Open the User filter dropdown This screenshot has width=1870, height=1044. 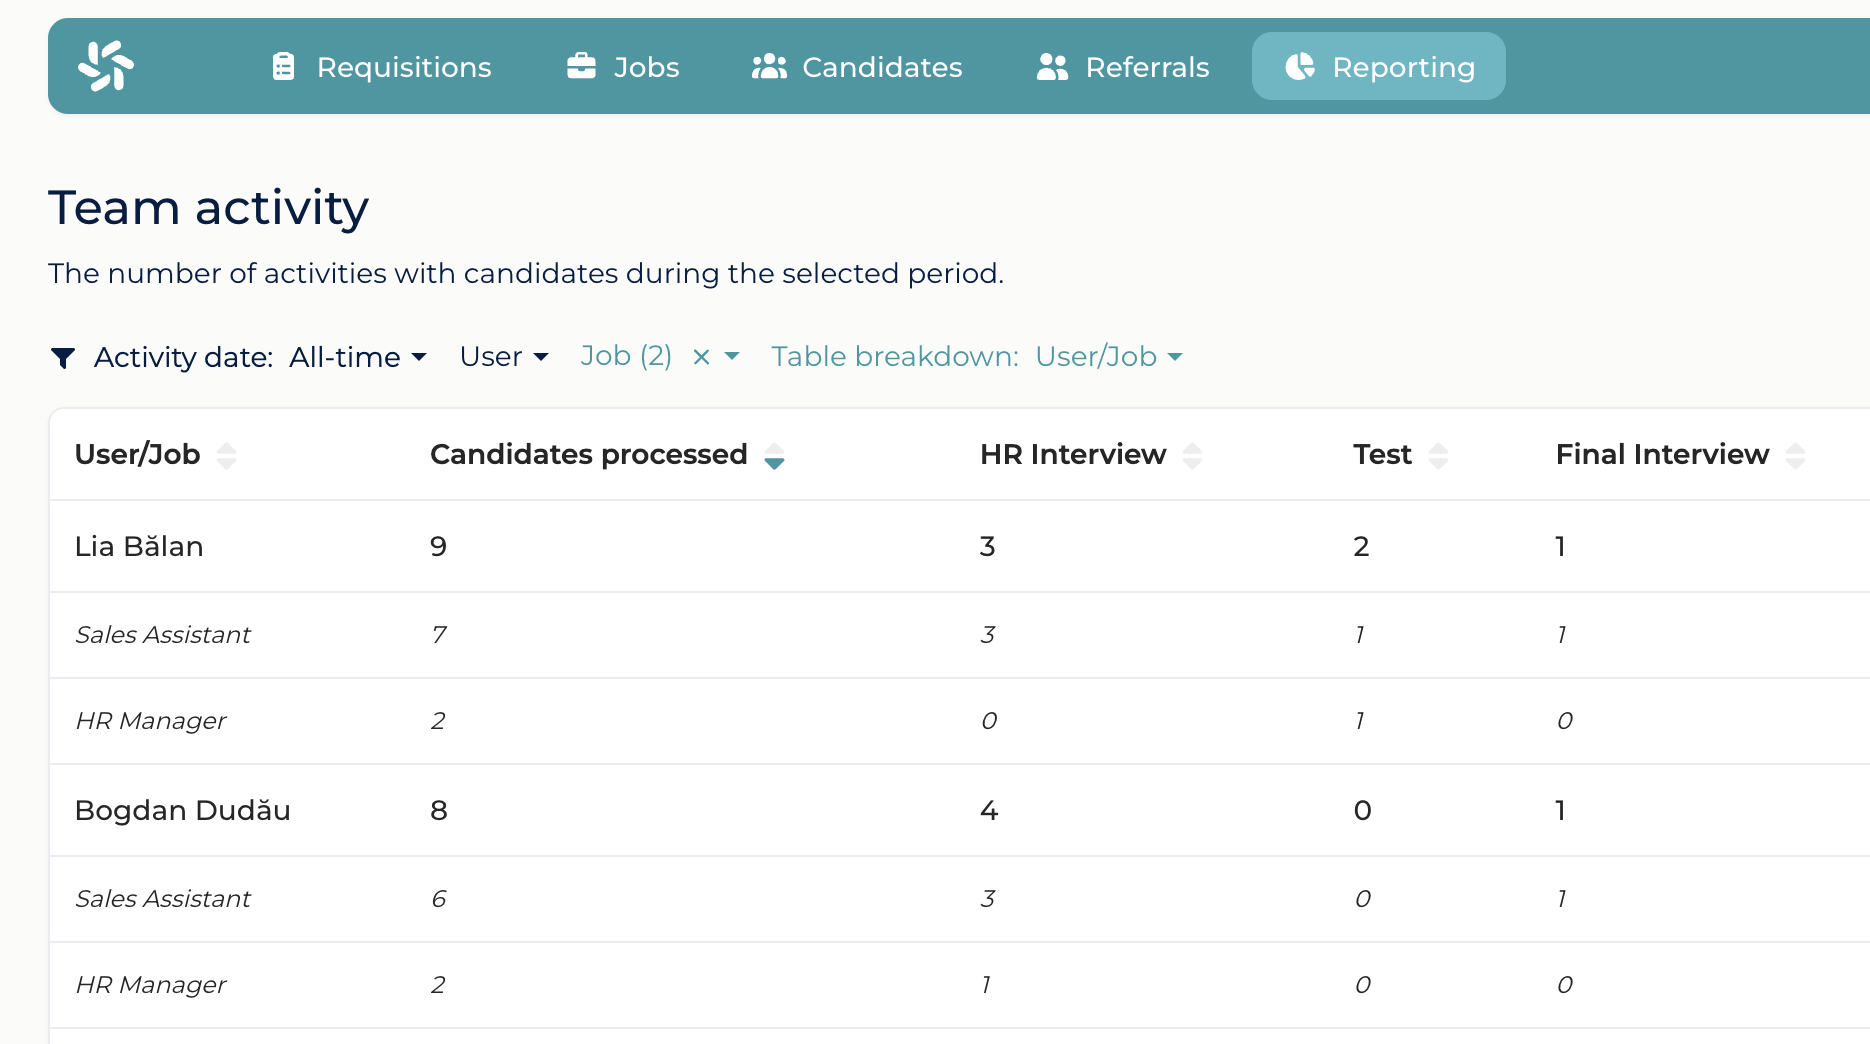[504, 357]
